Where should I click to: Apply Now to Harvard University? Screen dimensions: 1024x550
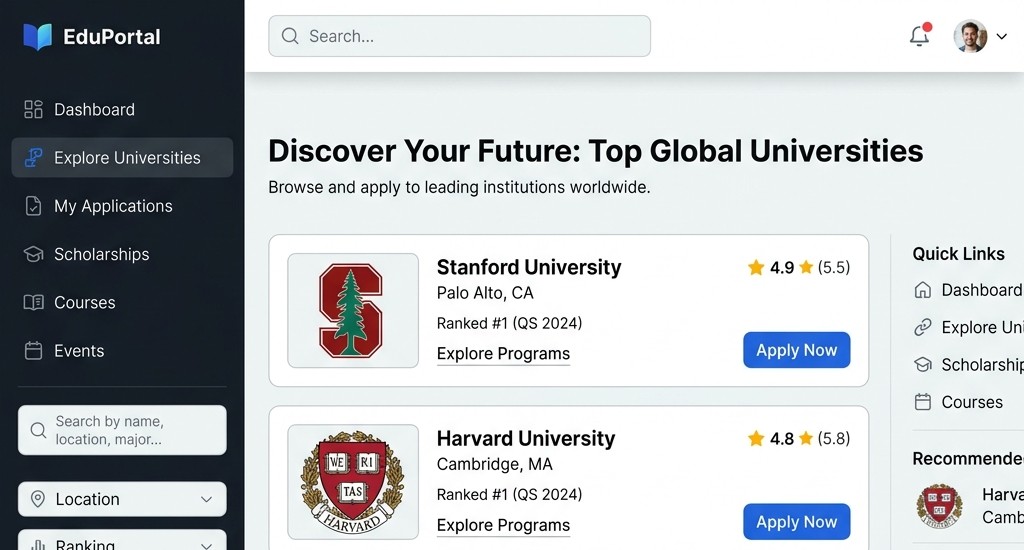pos(797,522)
